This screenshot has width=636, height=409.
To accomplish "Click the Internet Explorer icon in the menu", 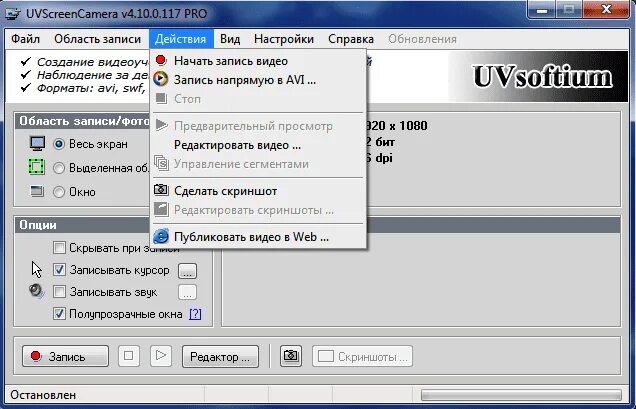I will tap(161, 236).
